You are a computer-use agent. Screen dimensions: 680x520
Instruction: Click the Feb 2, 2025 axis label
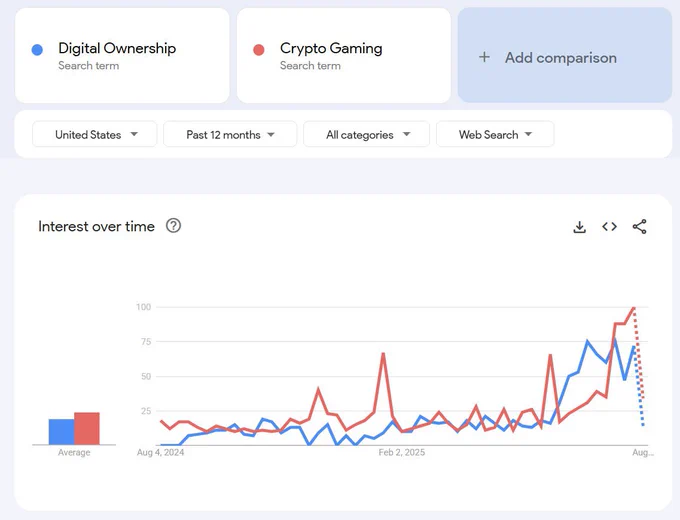(402, 452)
